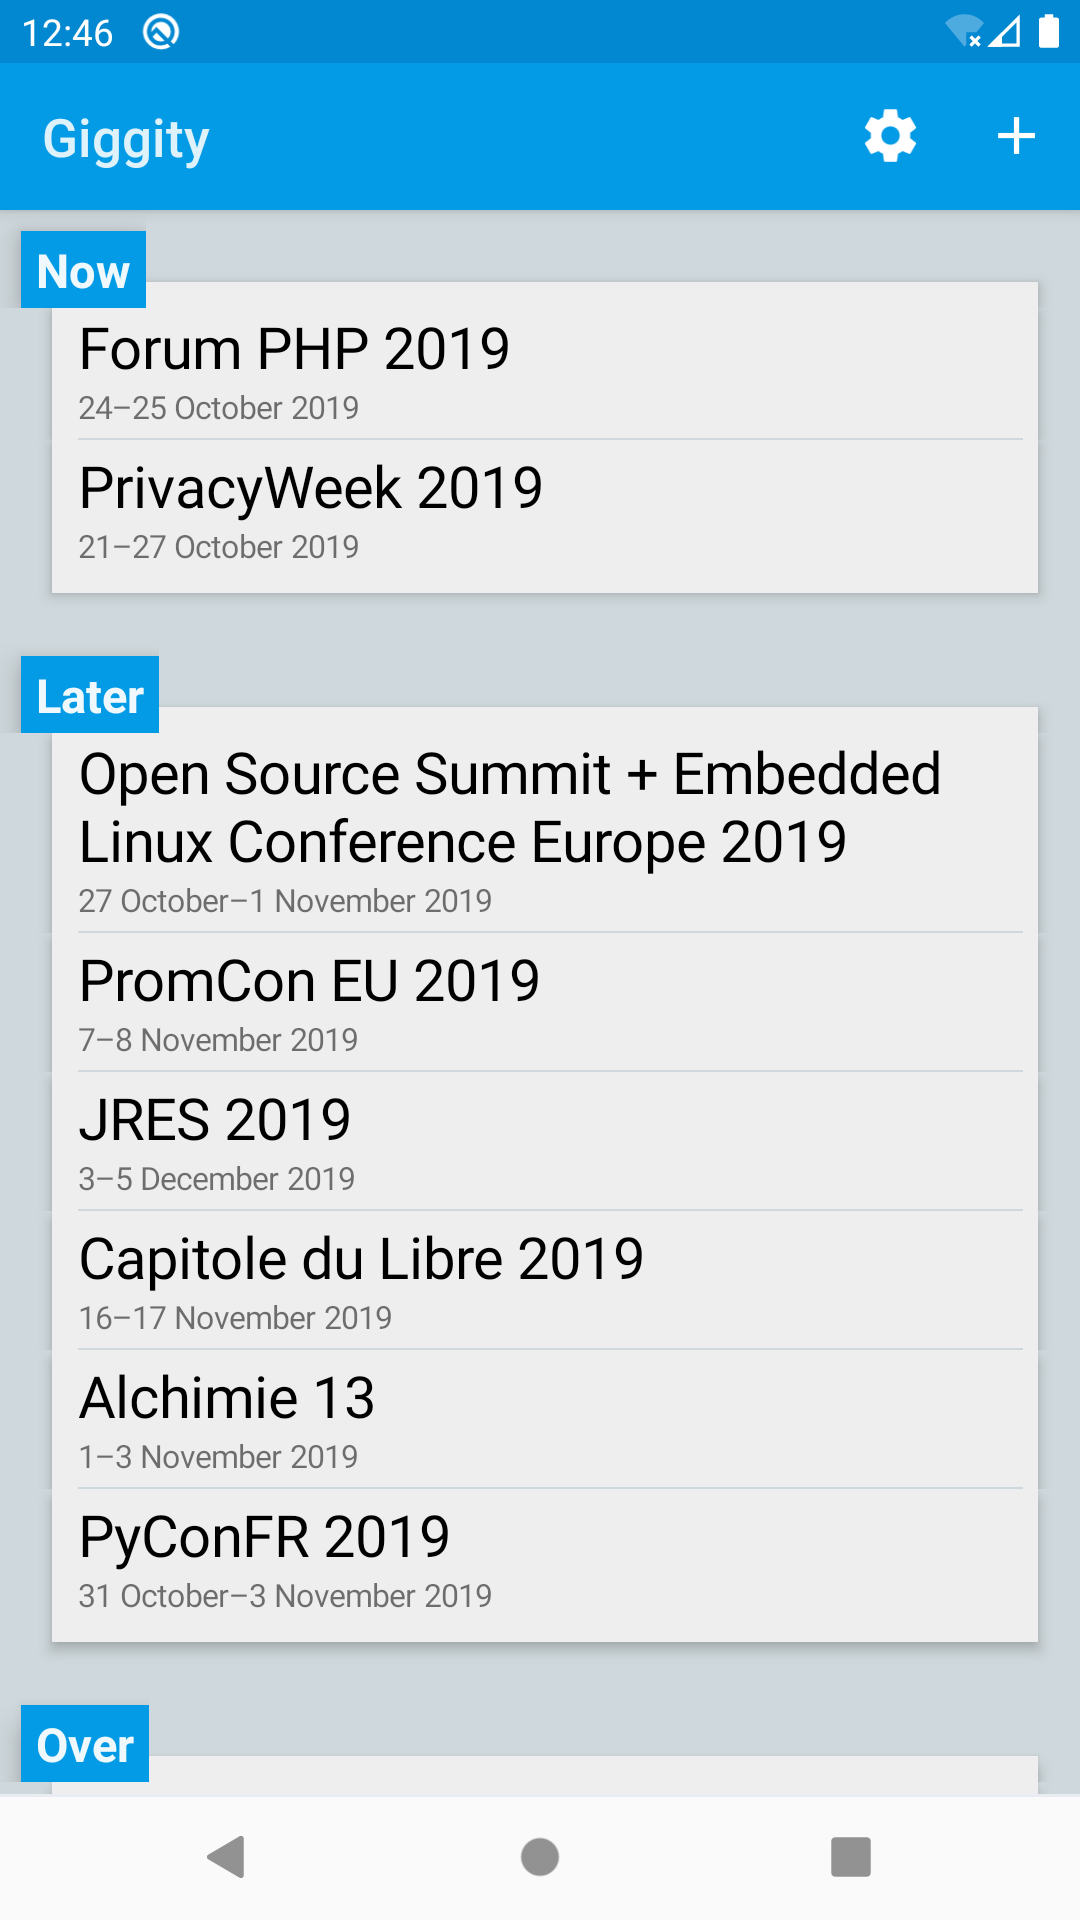The height and width of the screenshot is (1920, 1080).
Task: Tap the Now section header
Action: click(x=84, y=270)
